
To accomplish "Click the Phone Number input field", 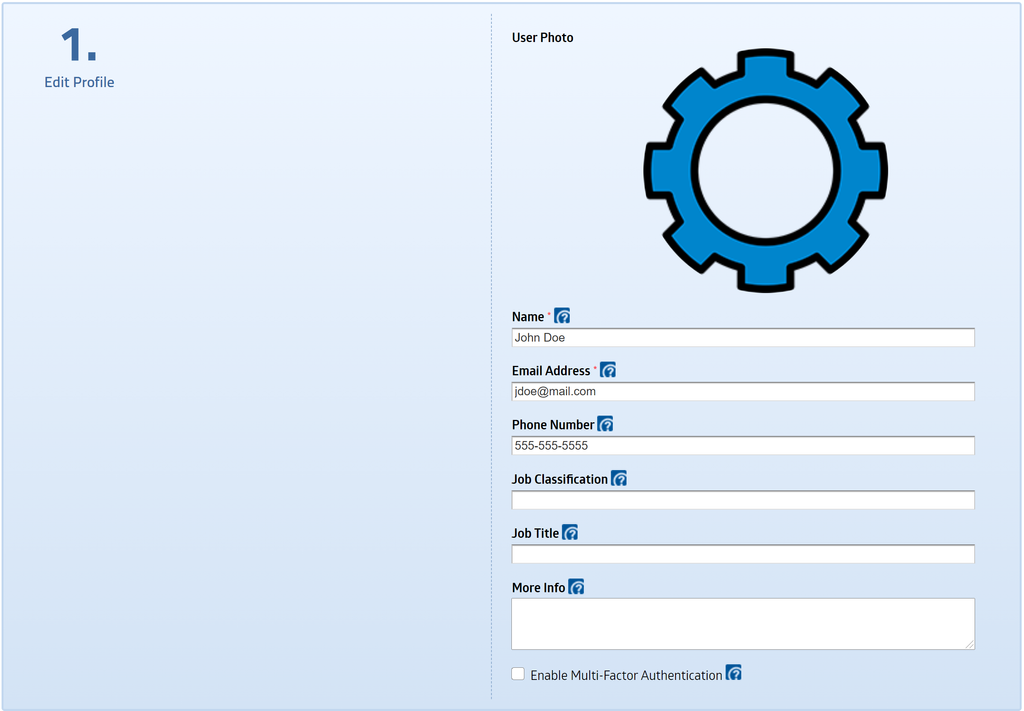I will click(x=742, y=446).
